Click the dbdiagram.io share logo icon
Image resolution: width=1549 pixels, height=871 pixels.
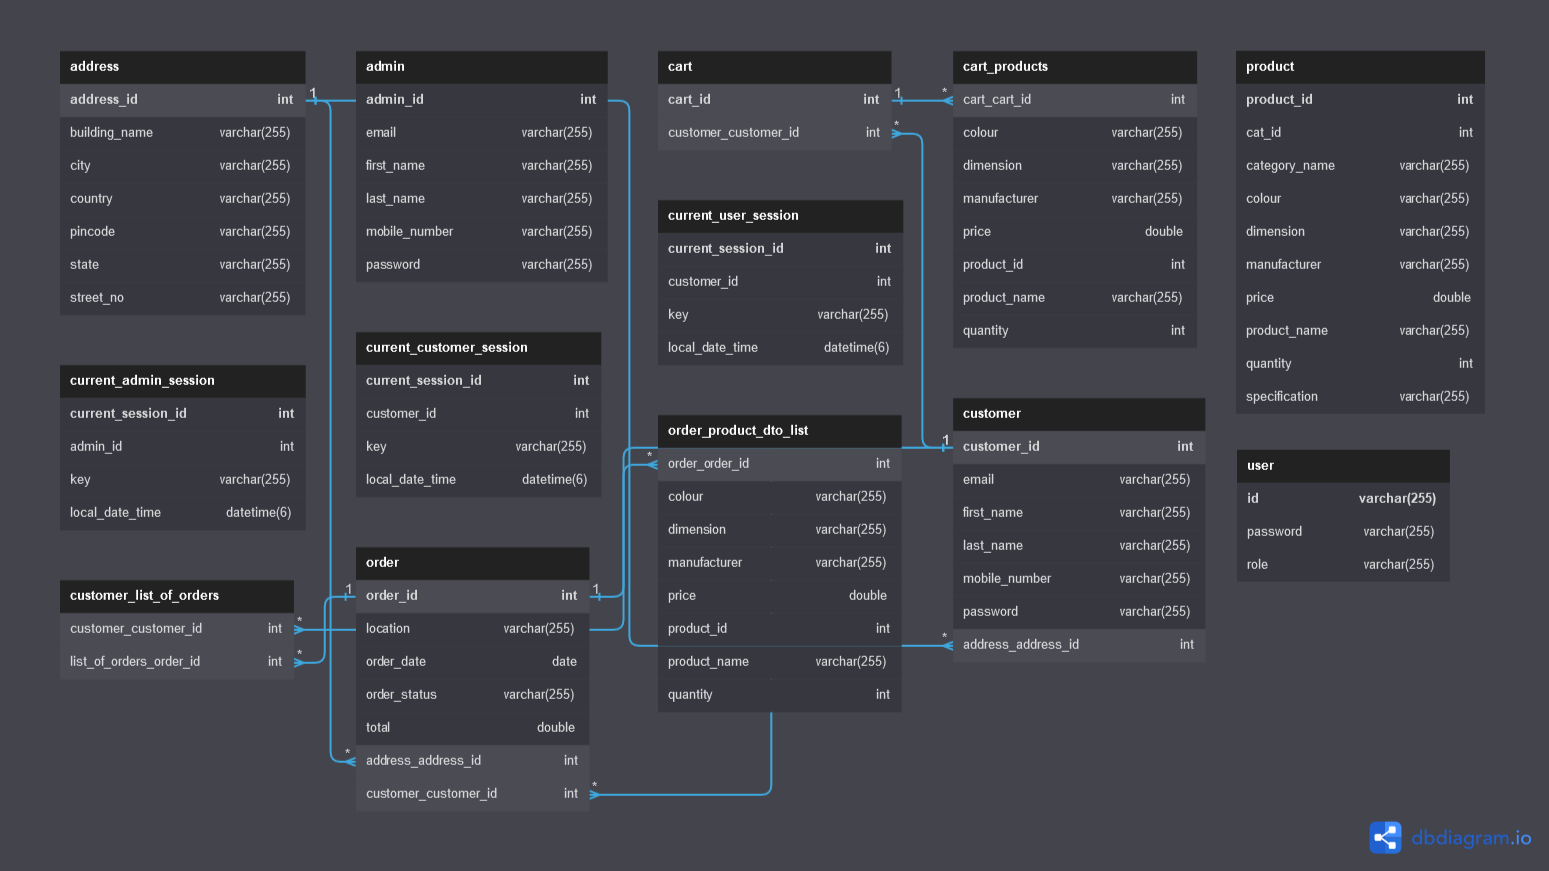[1386, 837]
